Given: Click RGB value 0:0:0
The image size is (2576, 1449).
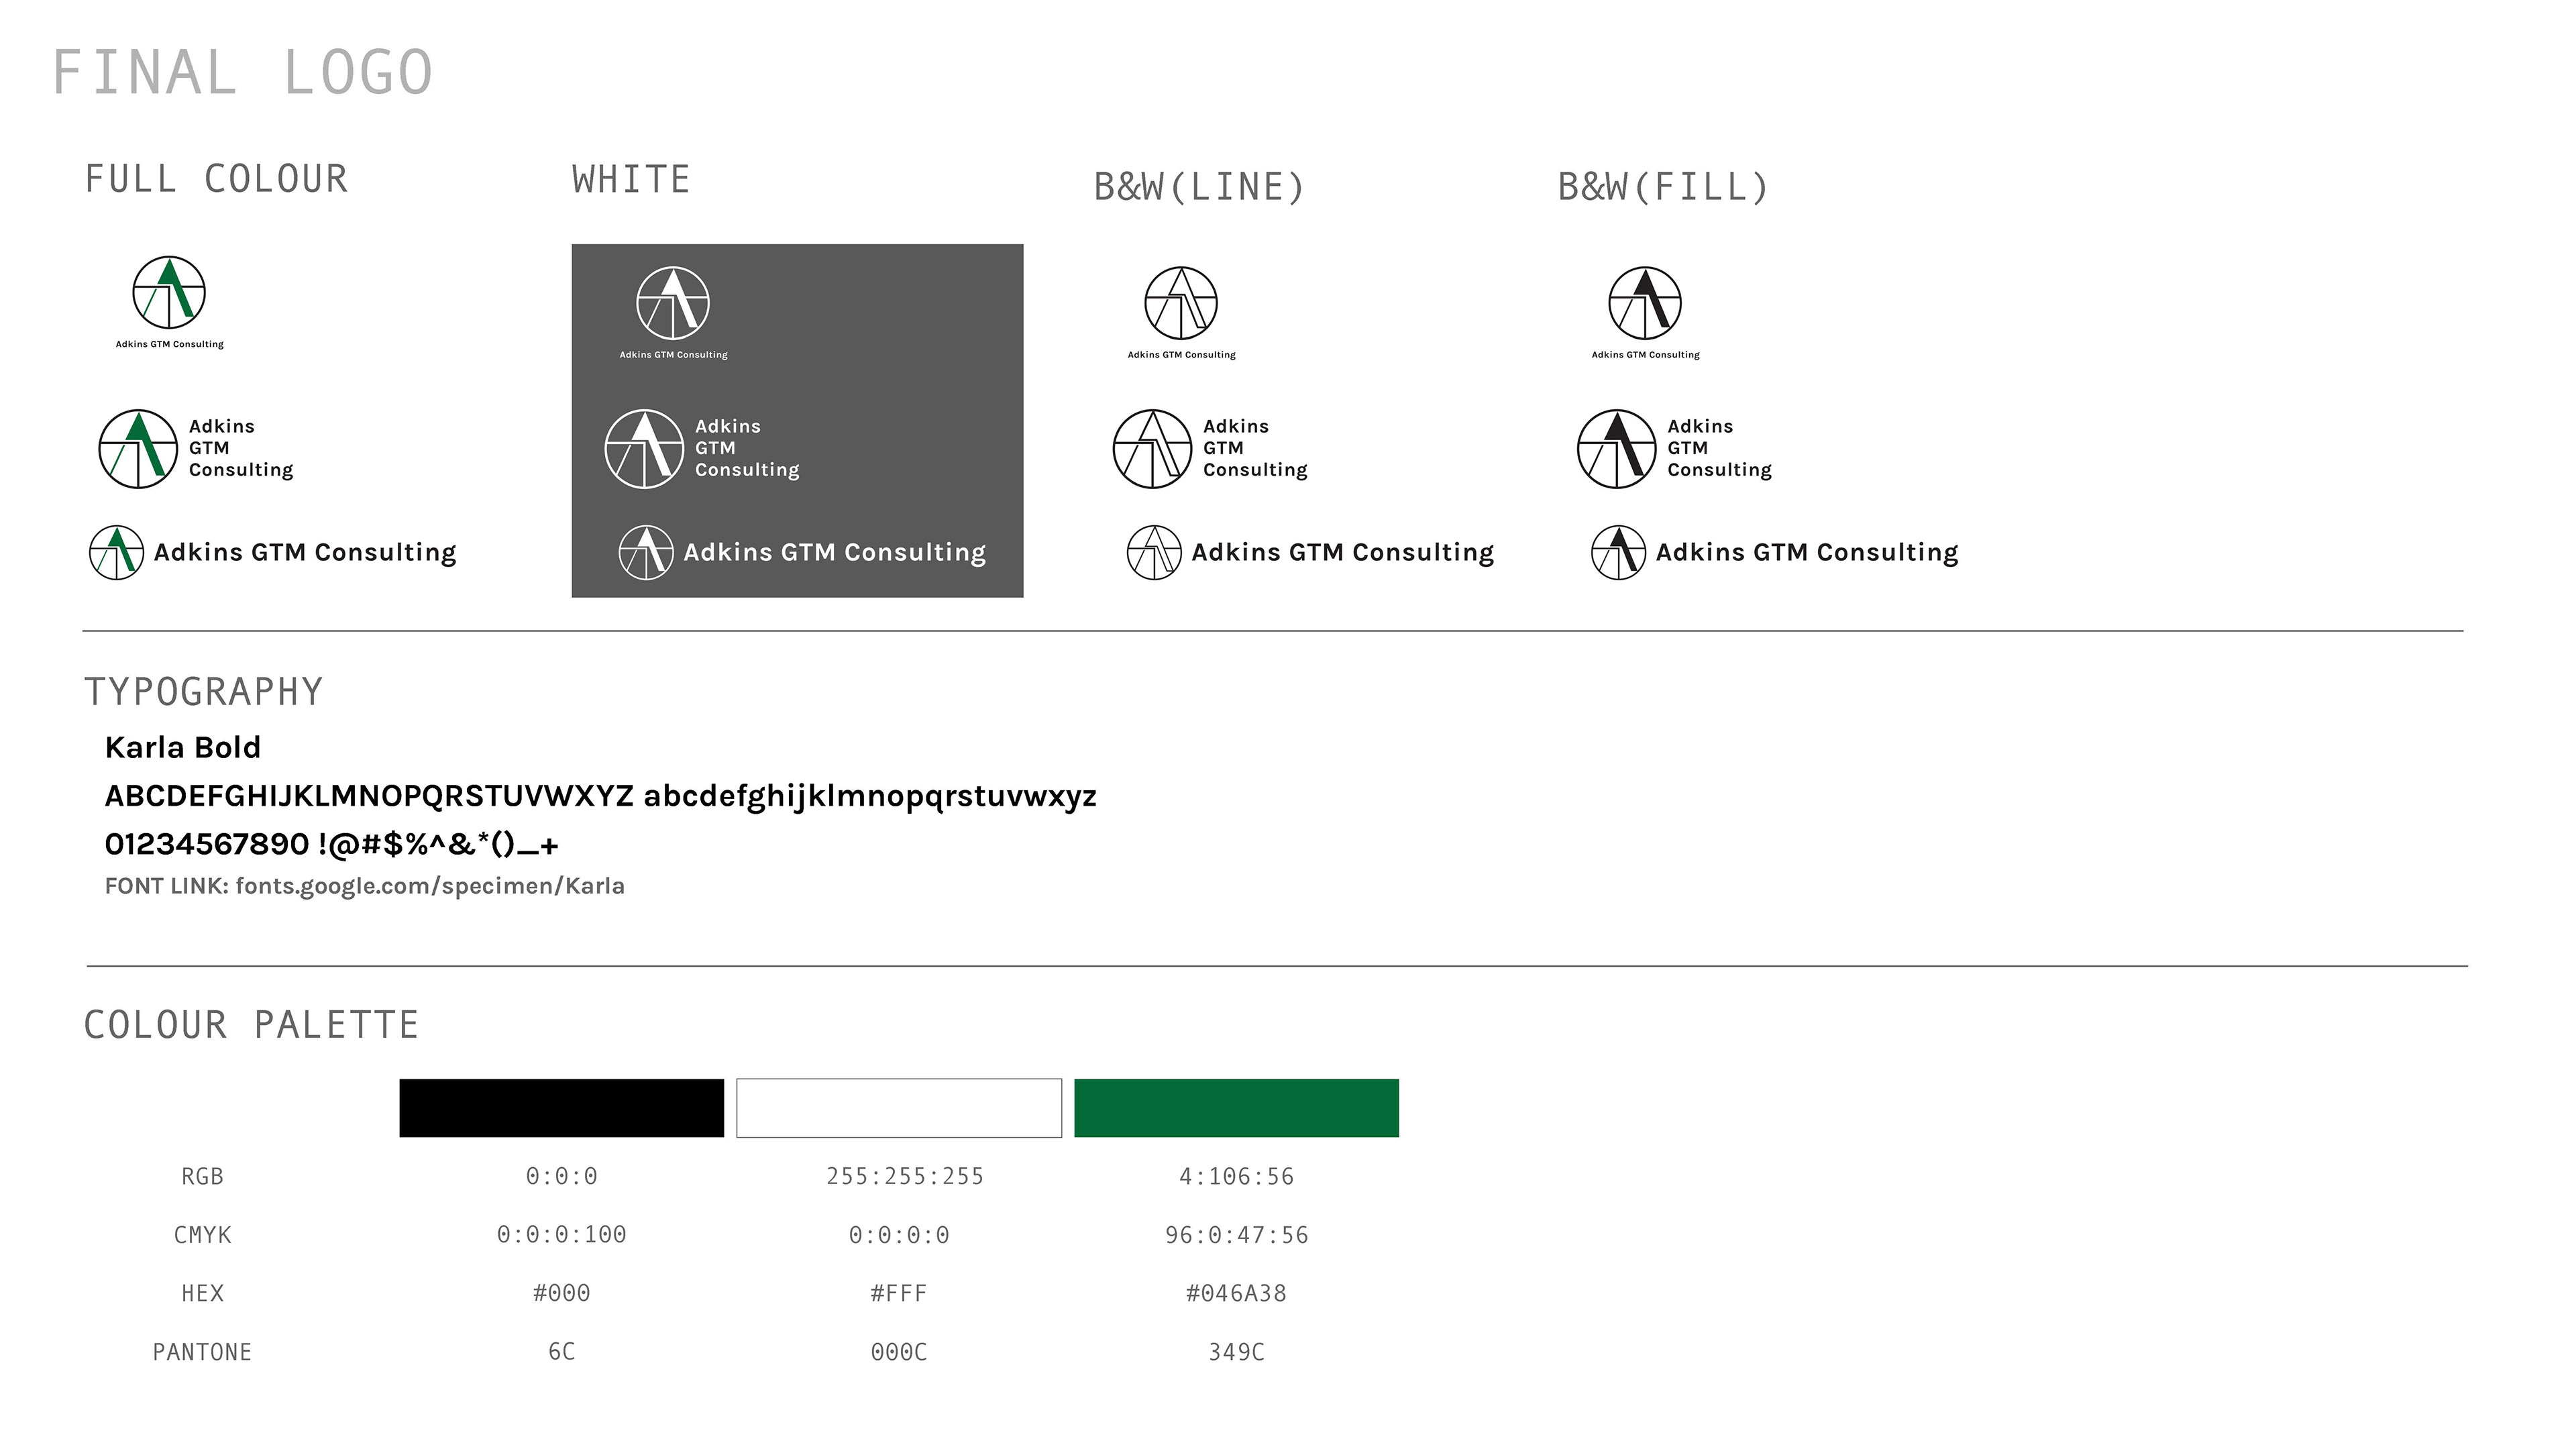Looking at the screenshot, I should click(x=562, y=1177).
